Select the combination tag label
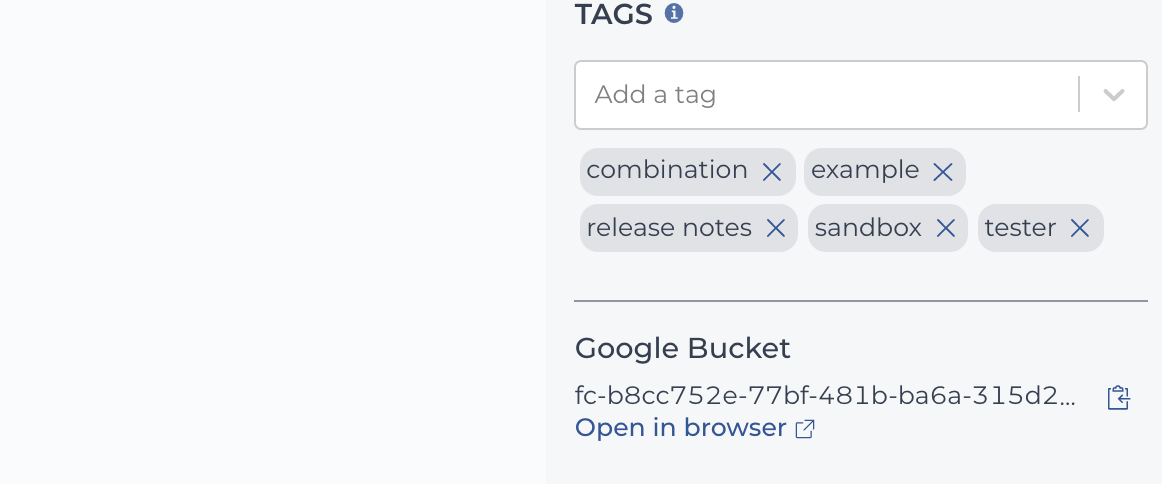Image resolution: width=1162 pixels, height=484 pixels. [x=667, y=170]
